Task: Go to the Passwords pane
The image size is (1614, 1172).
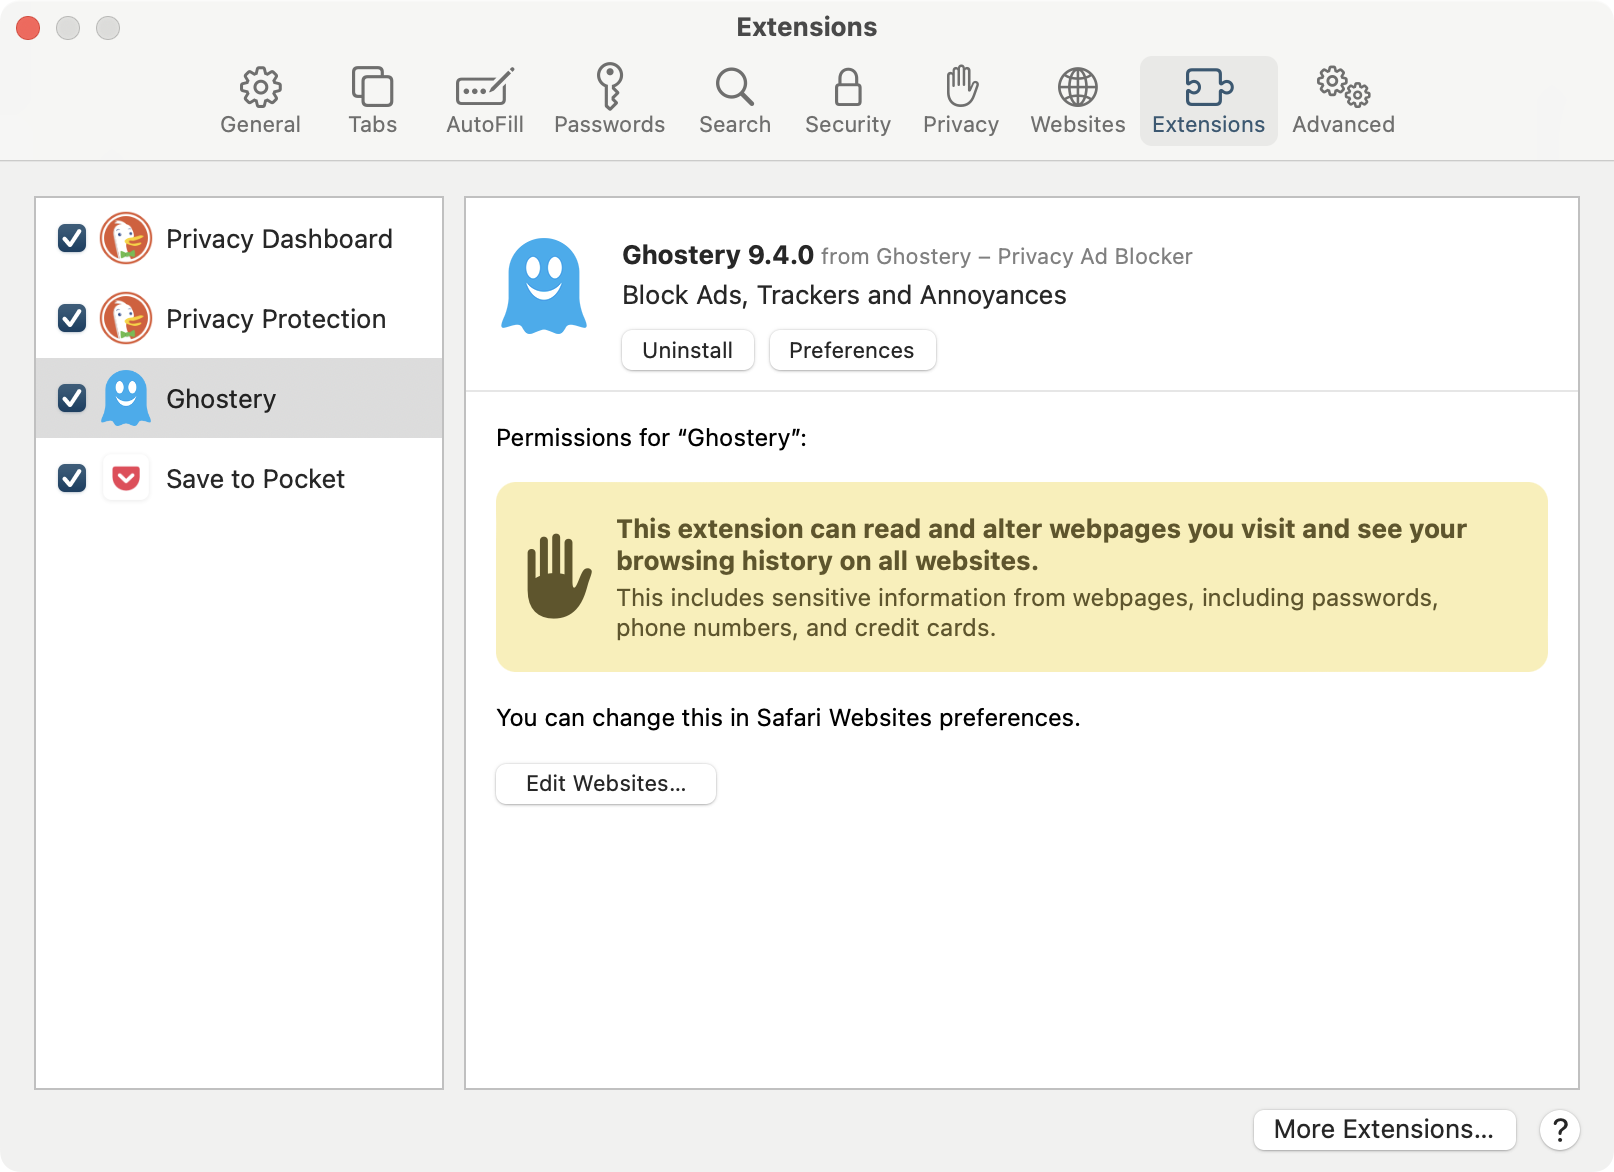Action: 610,101
